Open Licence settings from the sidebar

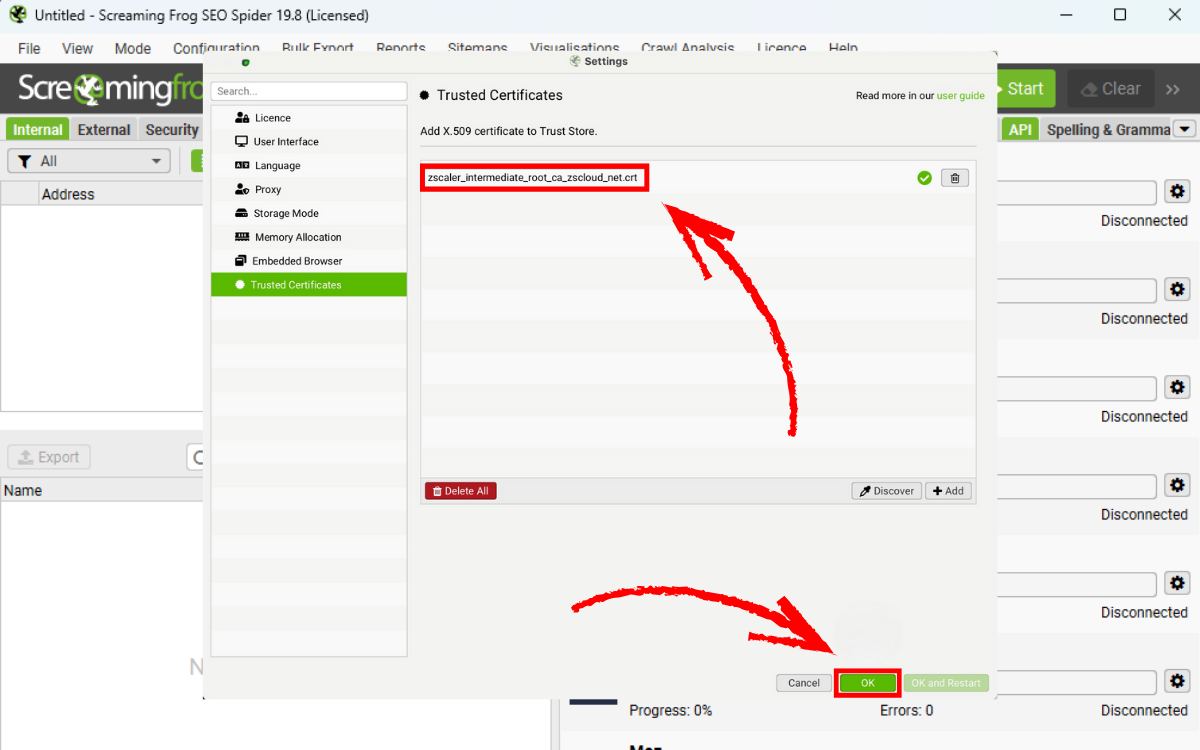coord(271,117)
